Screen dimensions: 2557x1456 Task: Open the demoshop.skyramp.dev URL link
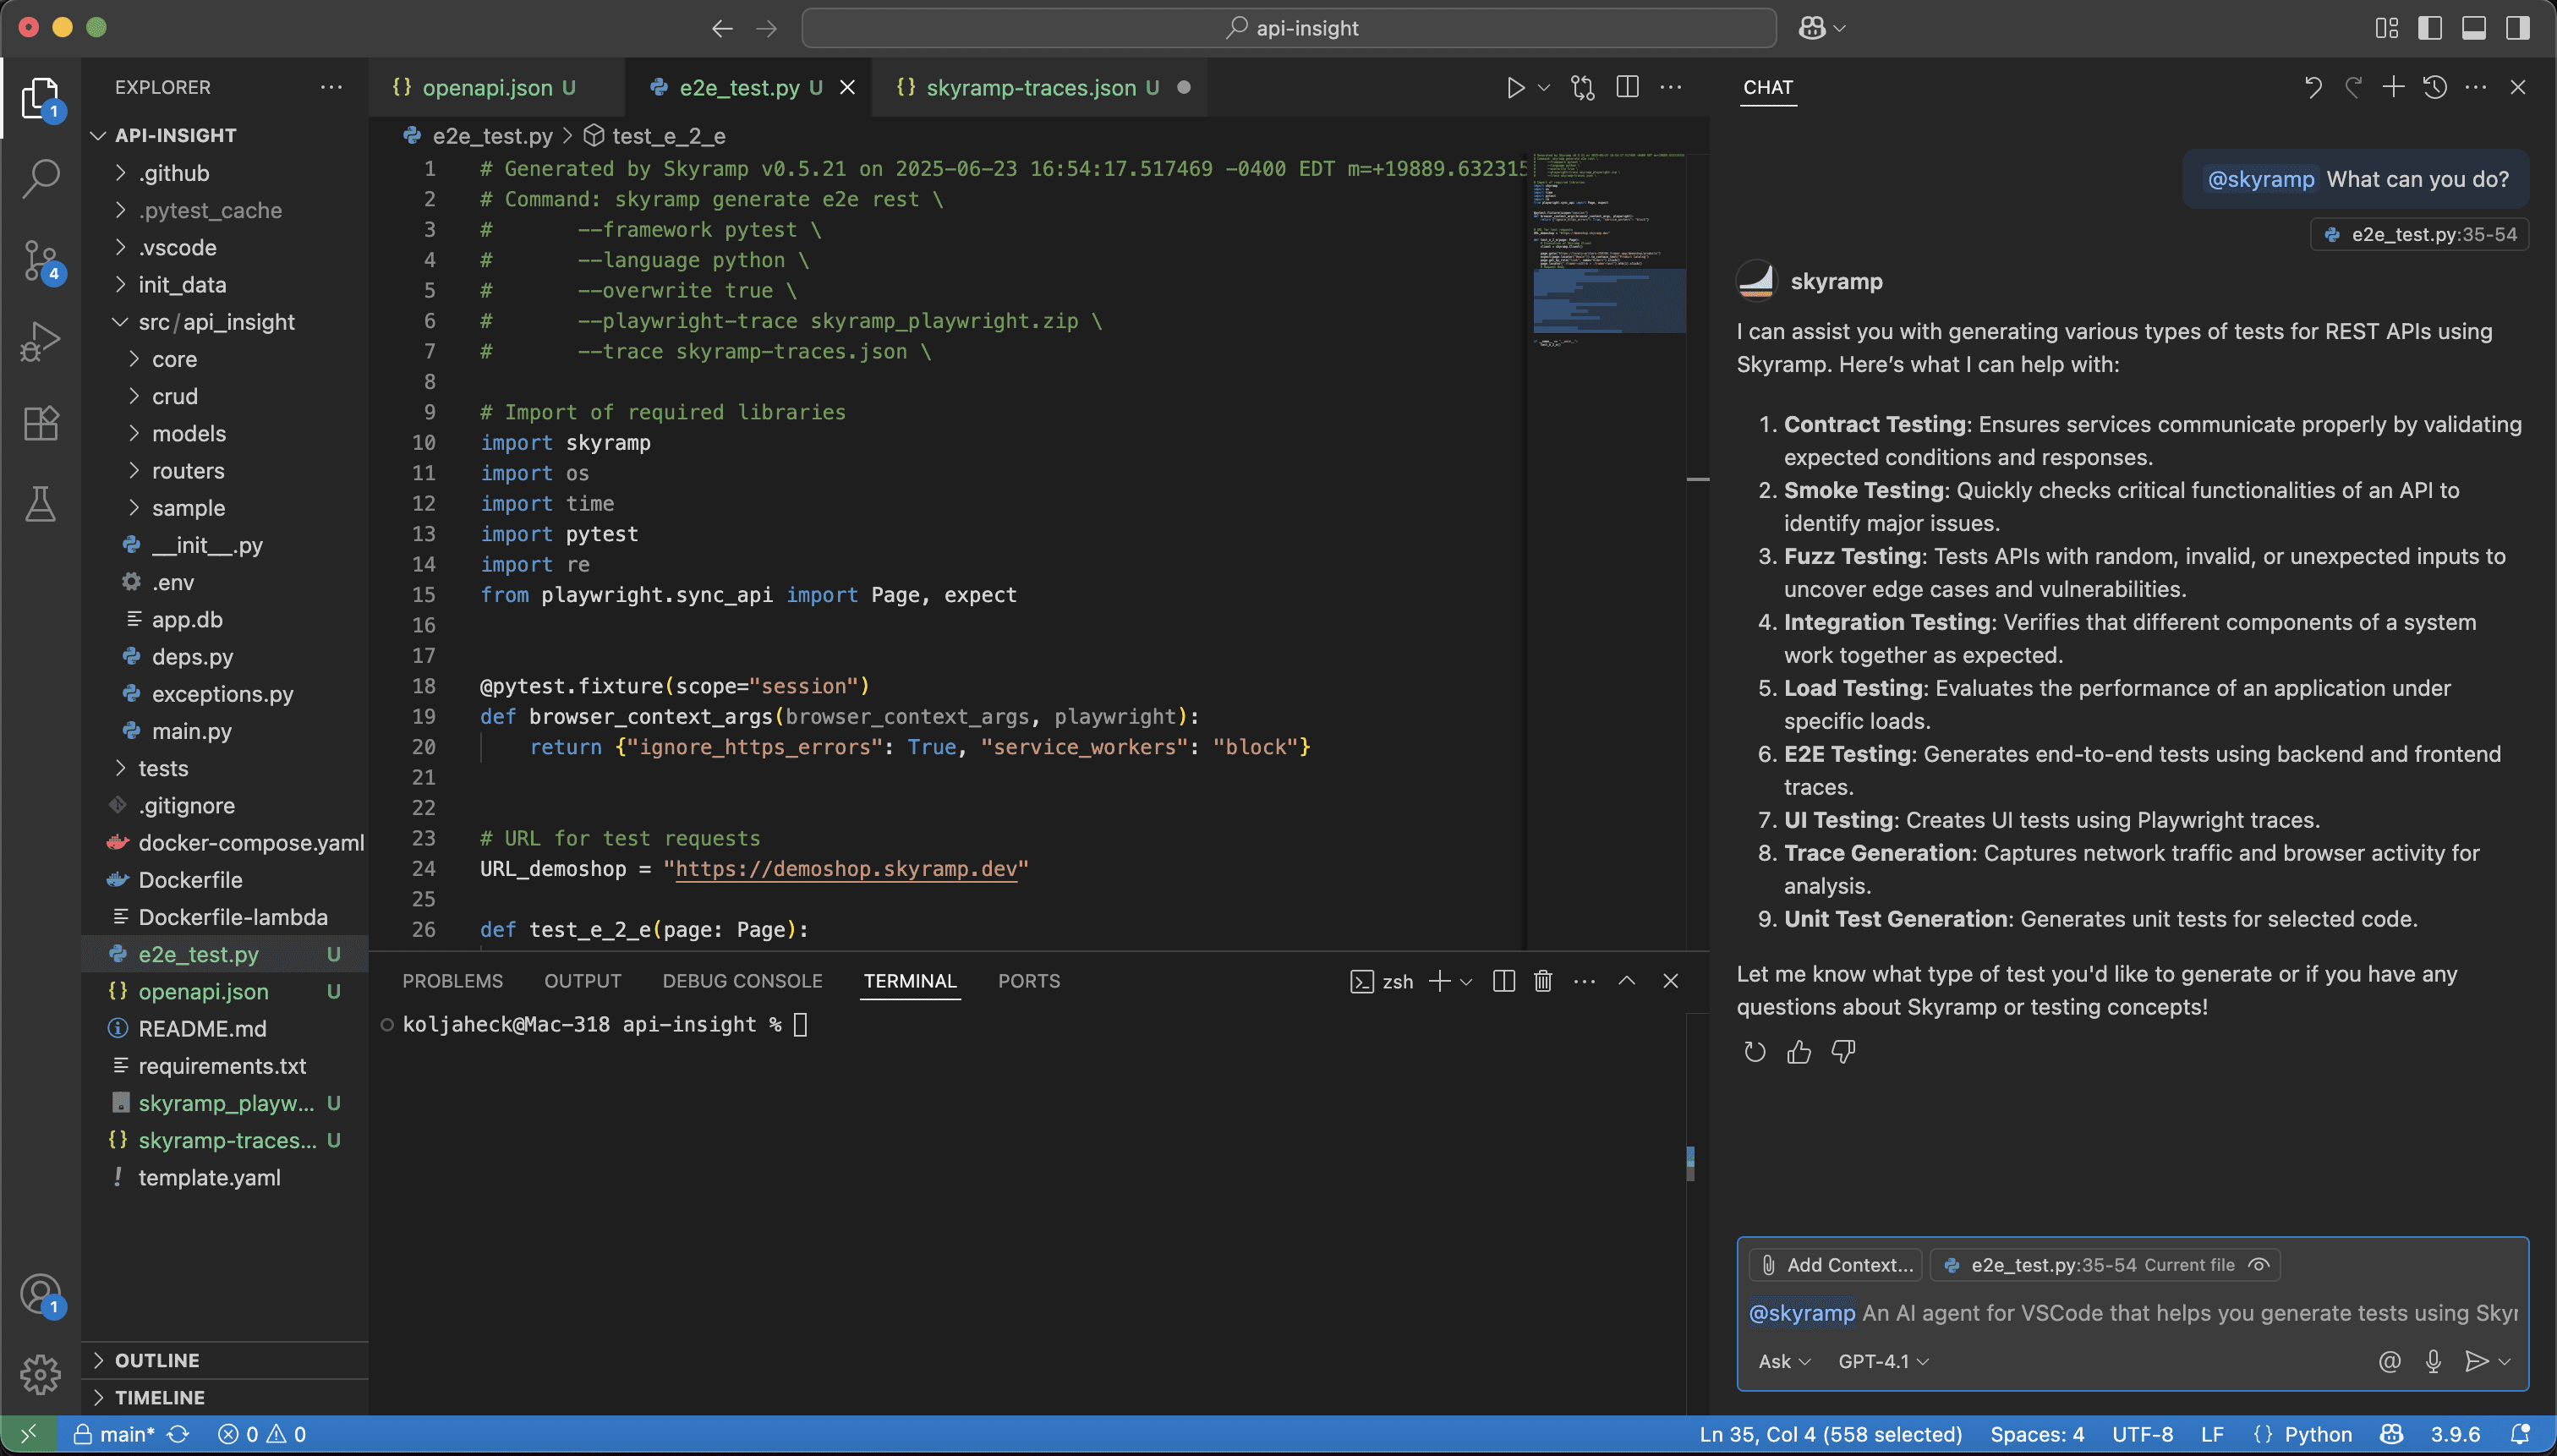[x=845, y=868]
